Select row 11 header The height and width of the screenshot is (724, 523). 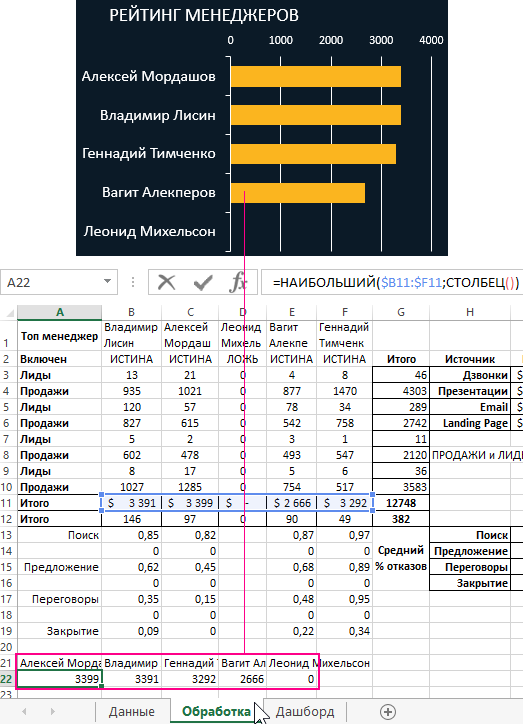click(x=8, y=503)
